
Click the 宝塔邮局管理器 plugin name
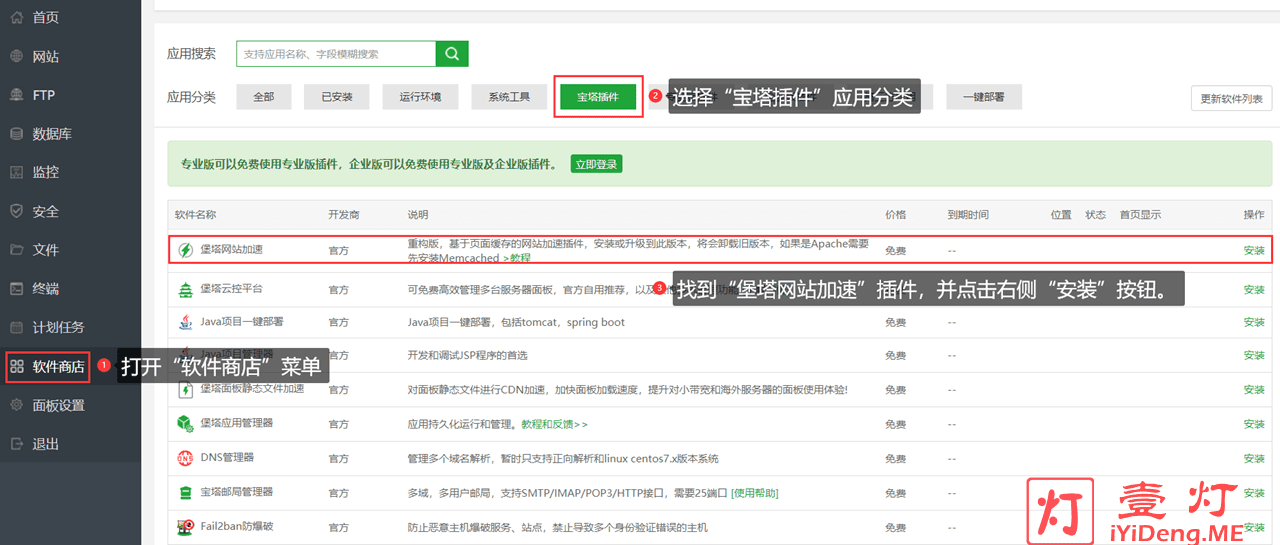[x=237, y=492]
